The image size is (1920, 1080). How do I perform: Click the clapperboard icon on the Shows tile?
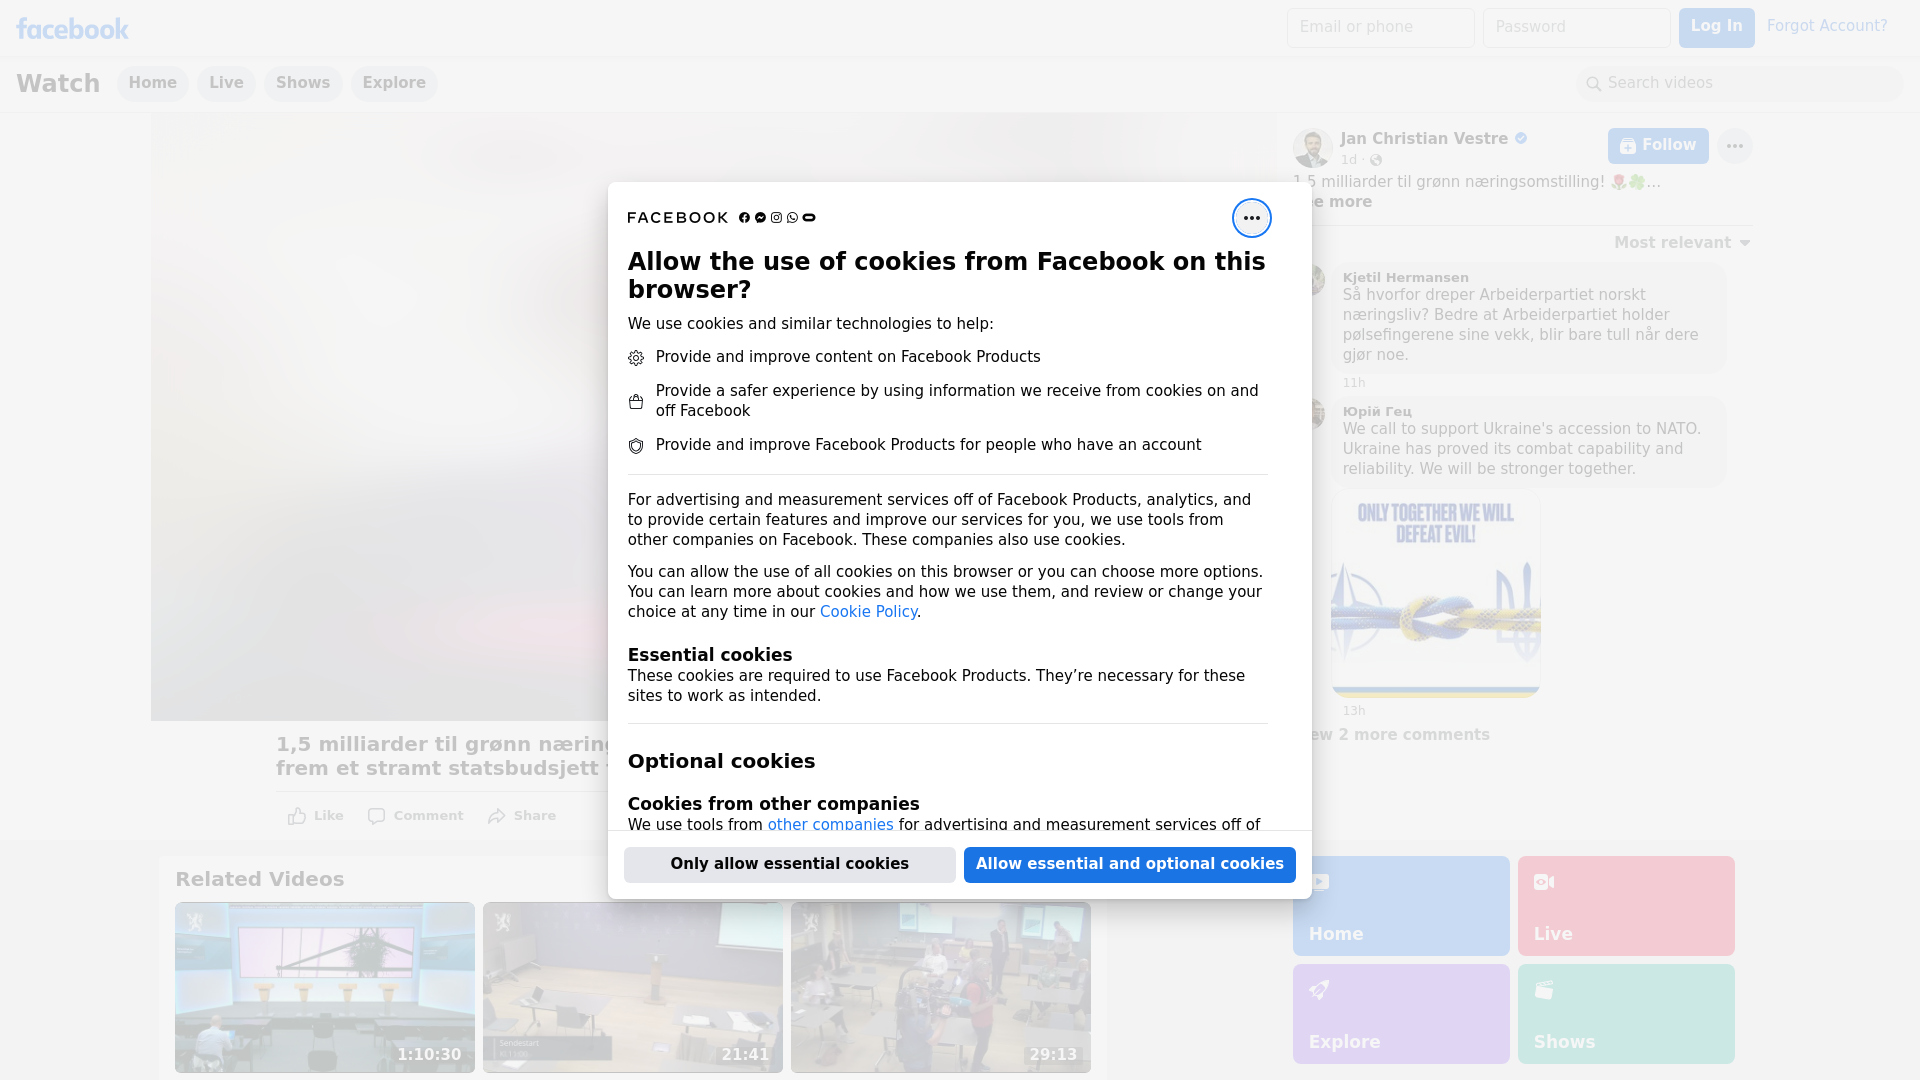tap(1544, 990)
